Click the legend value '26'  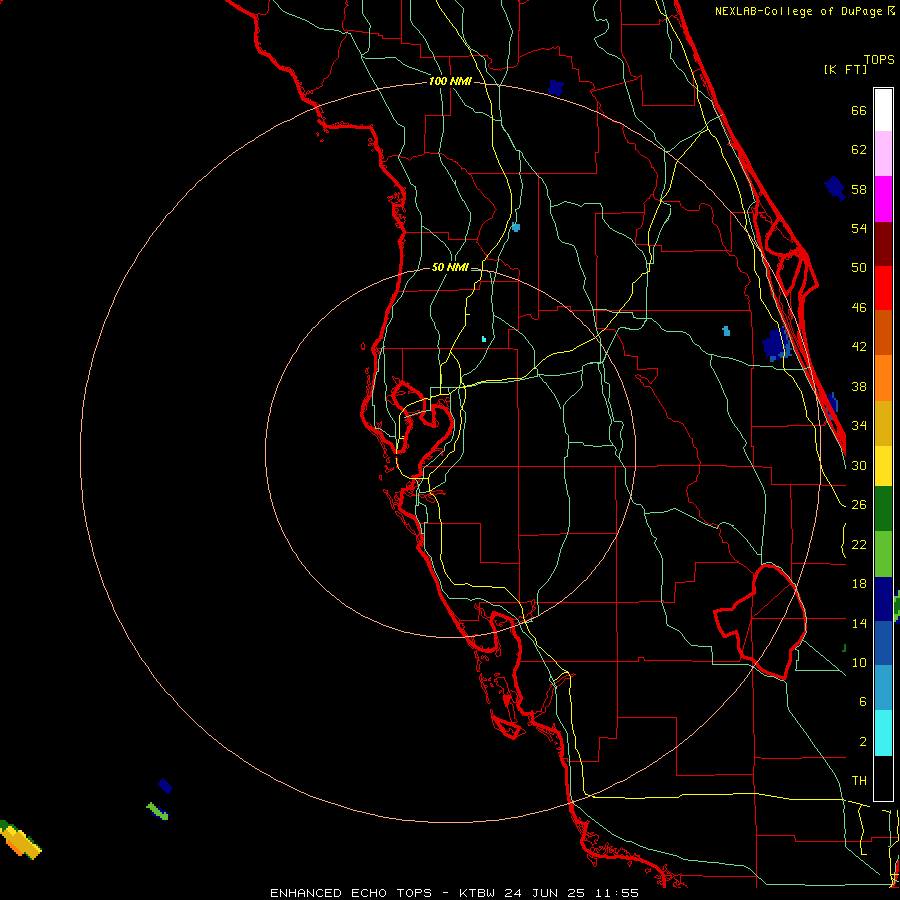(x=859, y=505)
